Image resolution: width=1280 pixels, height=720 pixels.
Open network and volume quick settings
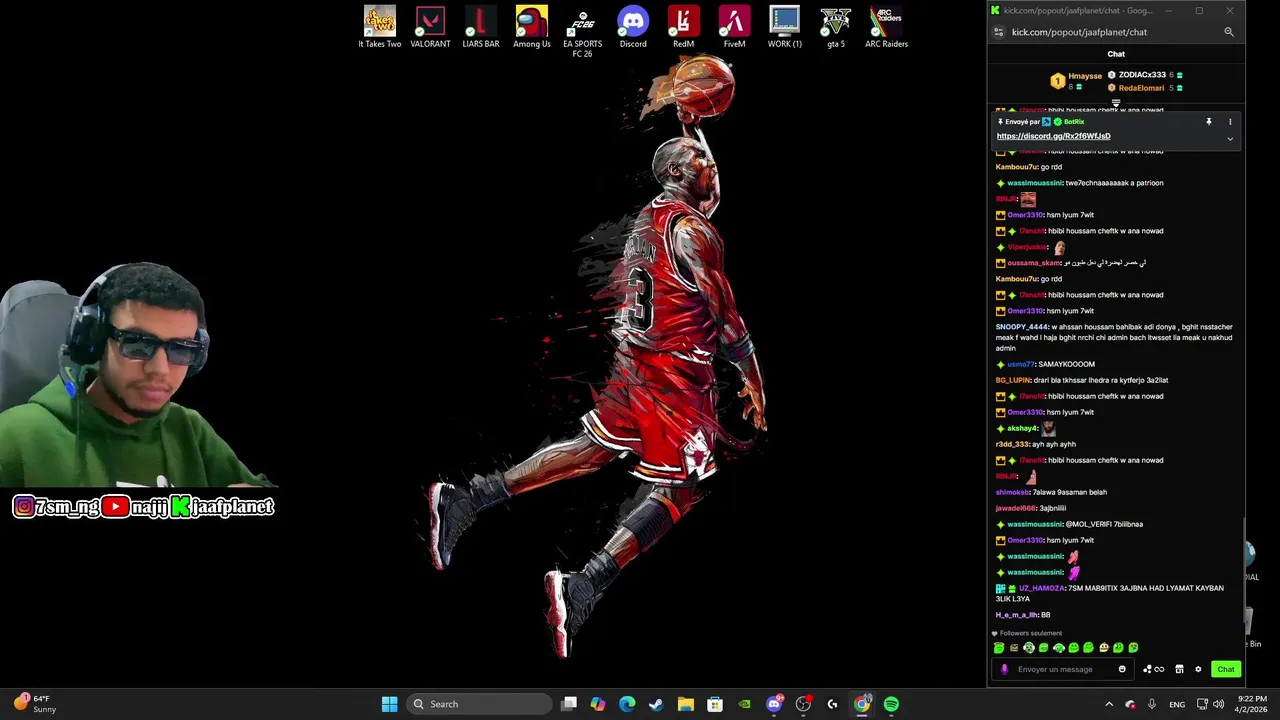1208,704
